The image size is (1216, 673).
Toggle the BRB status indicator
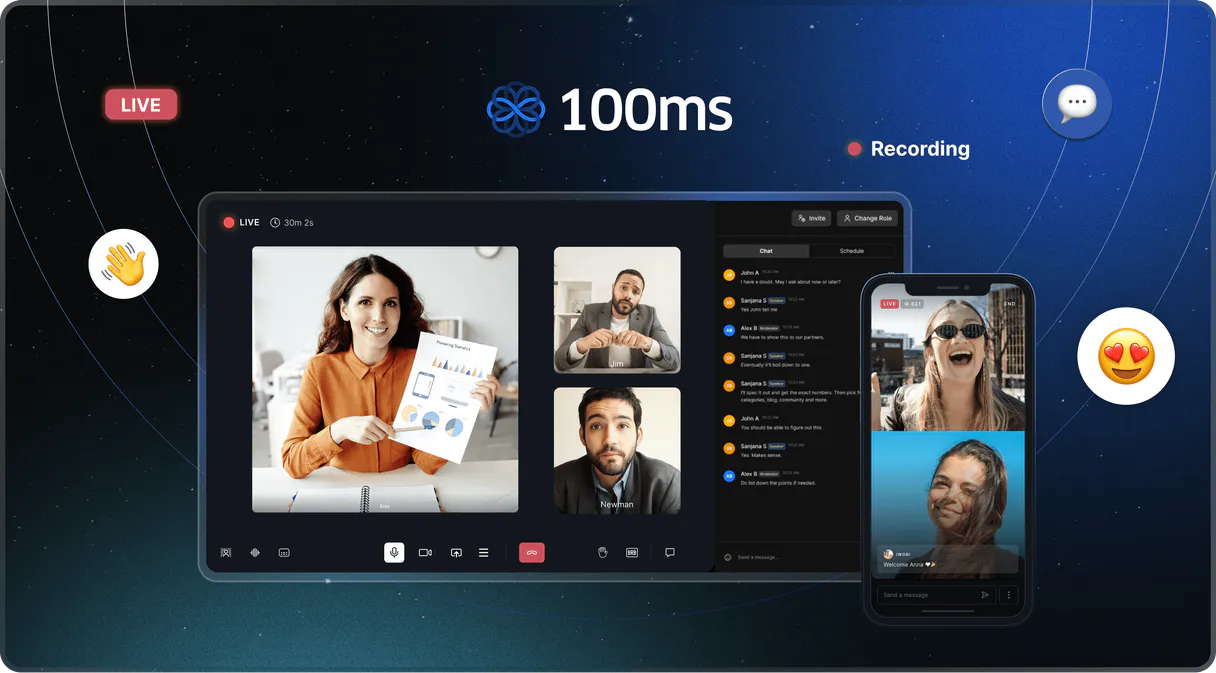(630, 552)
